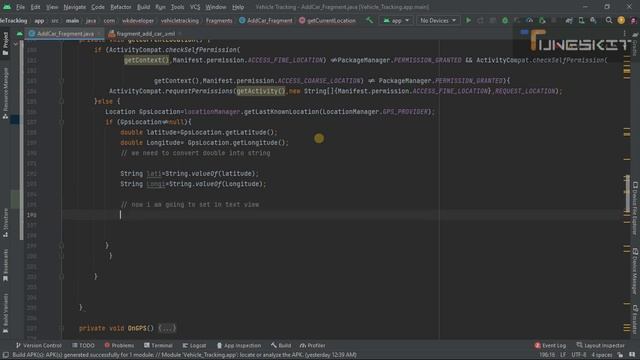Open the Profiler tool window
Viewport: 640px width, 360px height.
click(312, 345)
